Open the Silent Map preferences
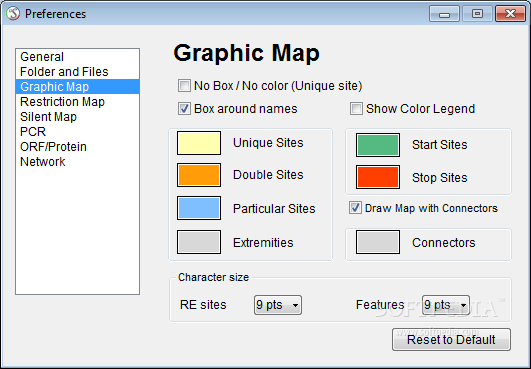Image resolution: width=531 pixels, height=369 pixels. pyautogui.click(x=77, y=116)
